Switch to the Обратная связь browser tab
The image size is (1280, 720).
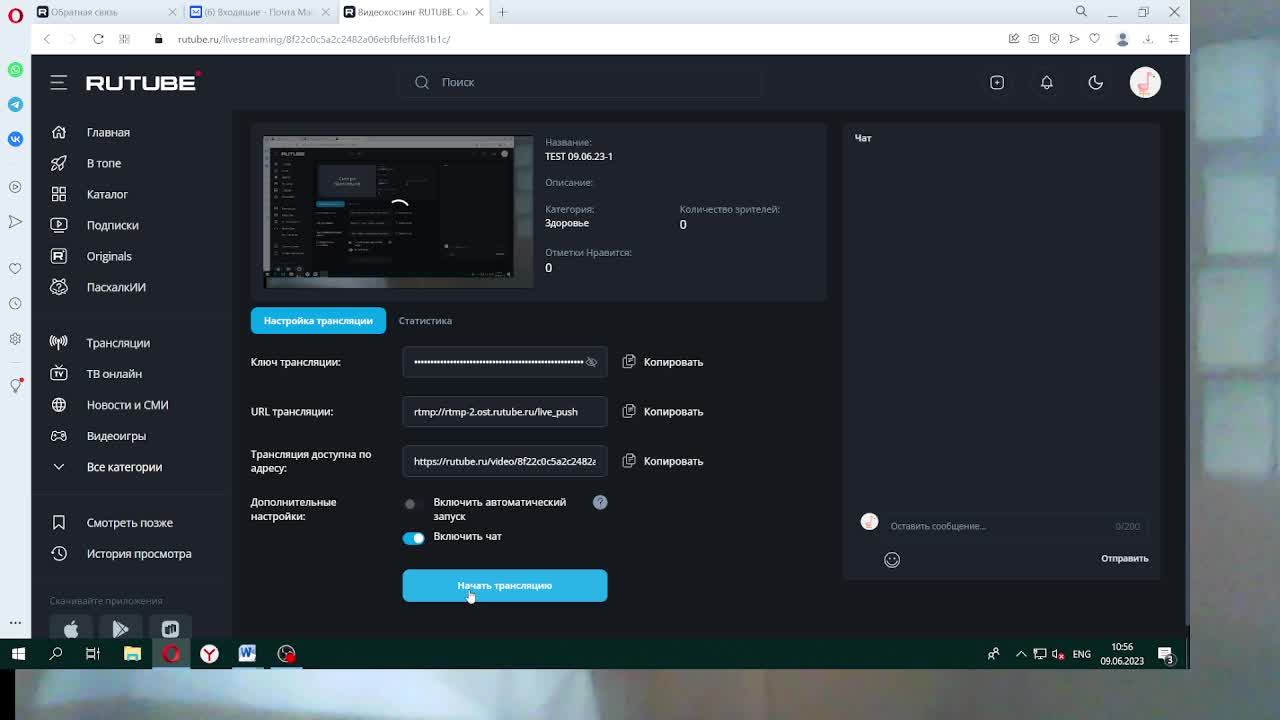105,12
